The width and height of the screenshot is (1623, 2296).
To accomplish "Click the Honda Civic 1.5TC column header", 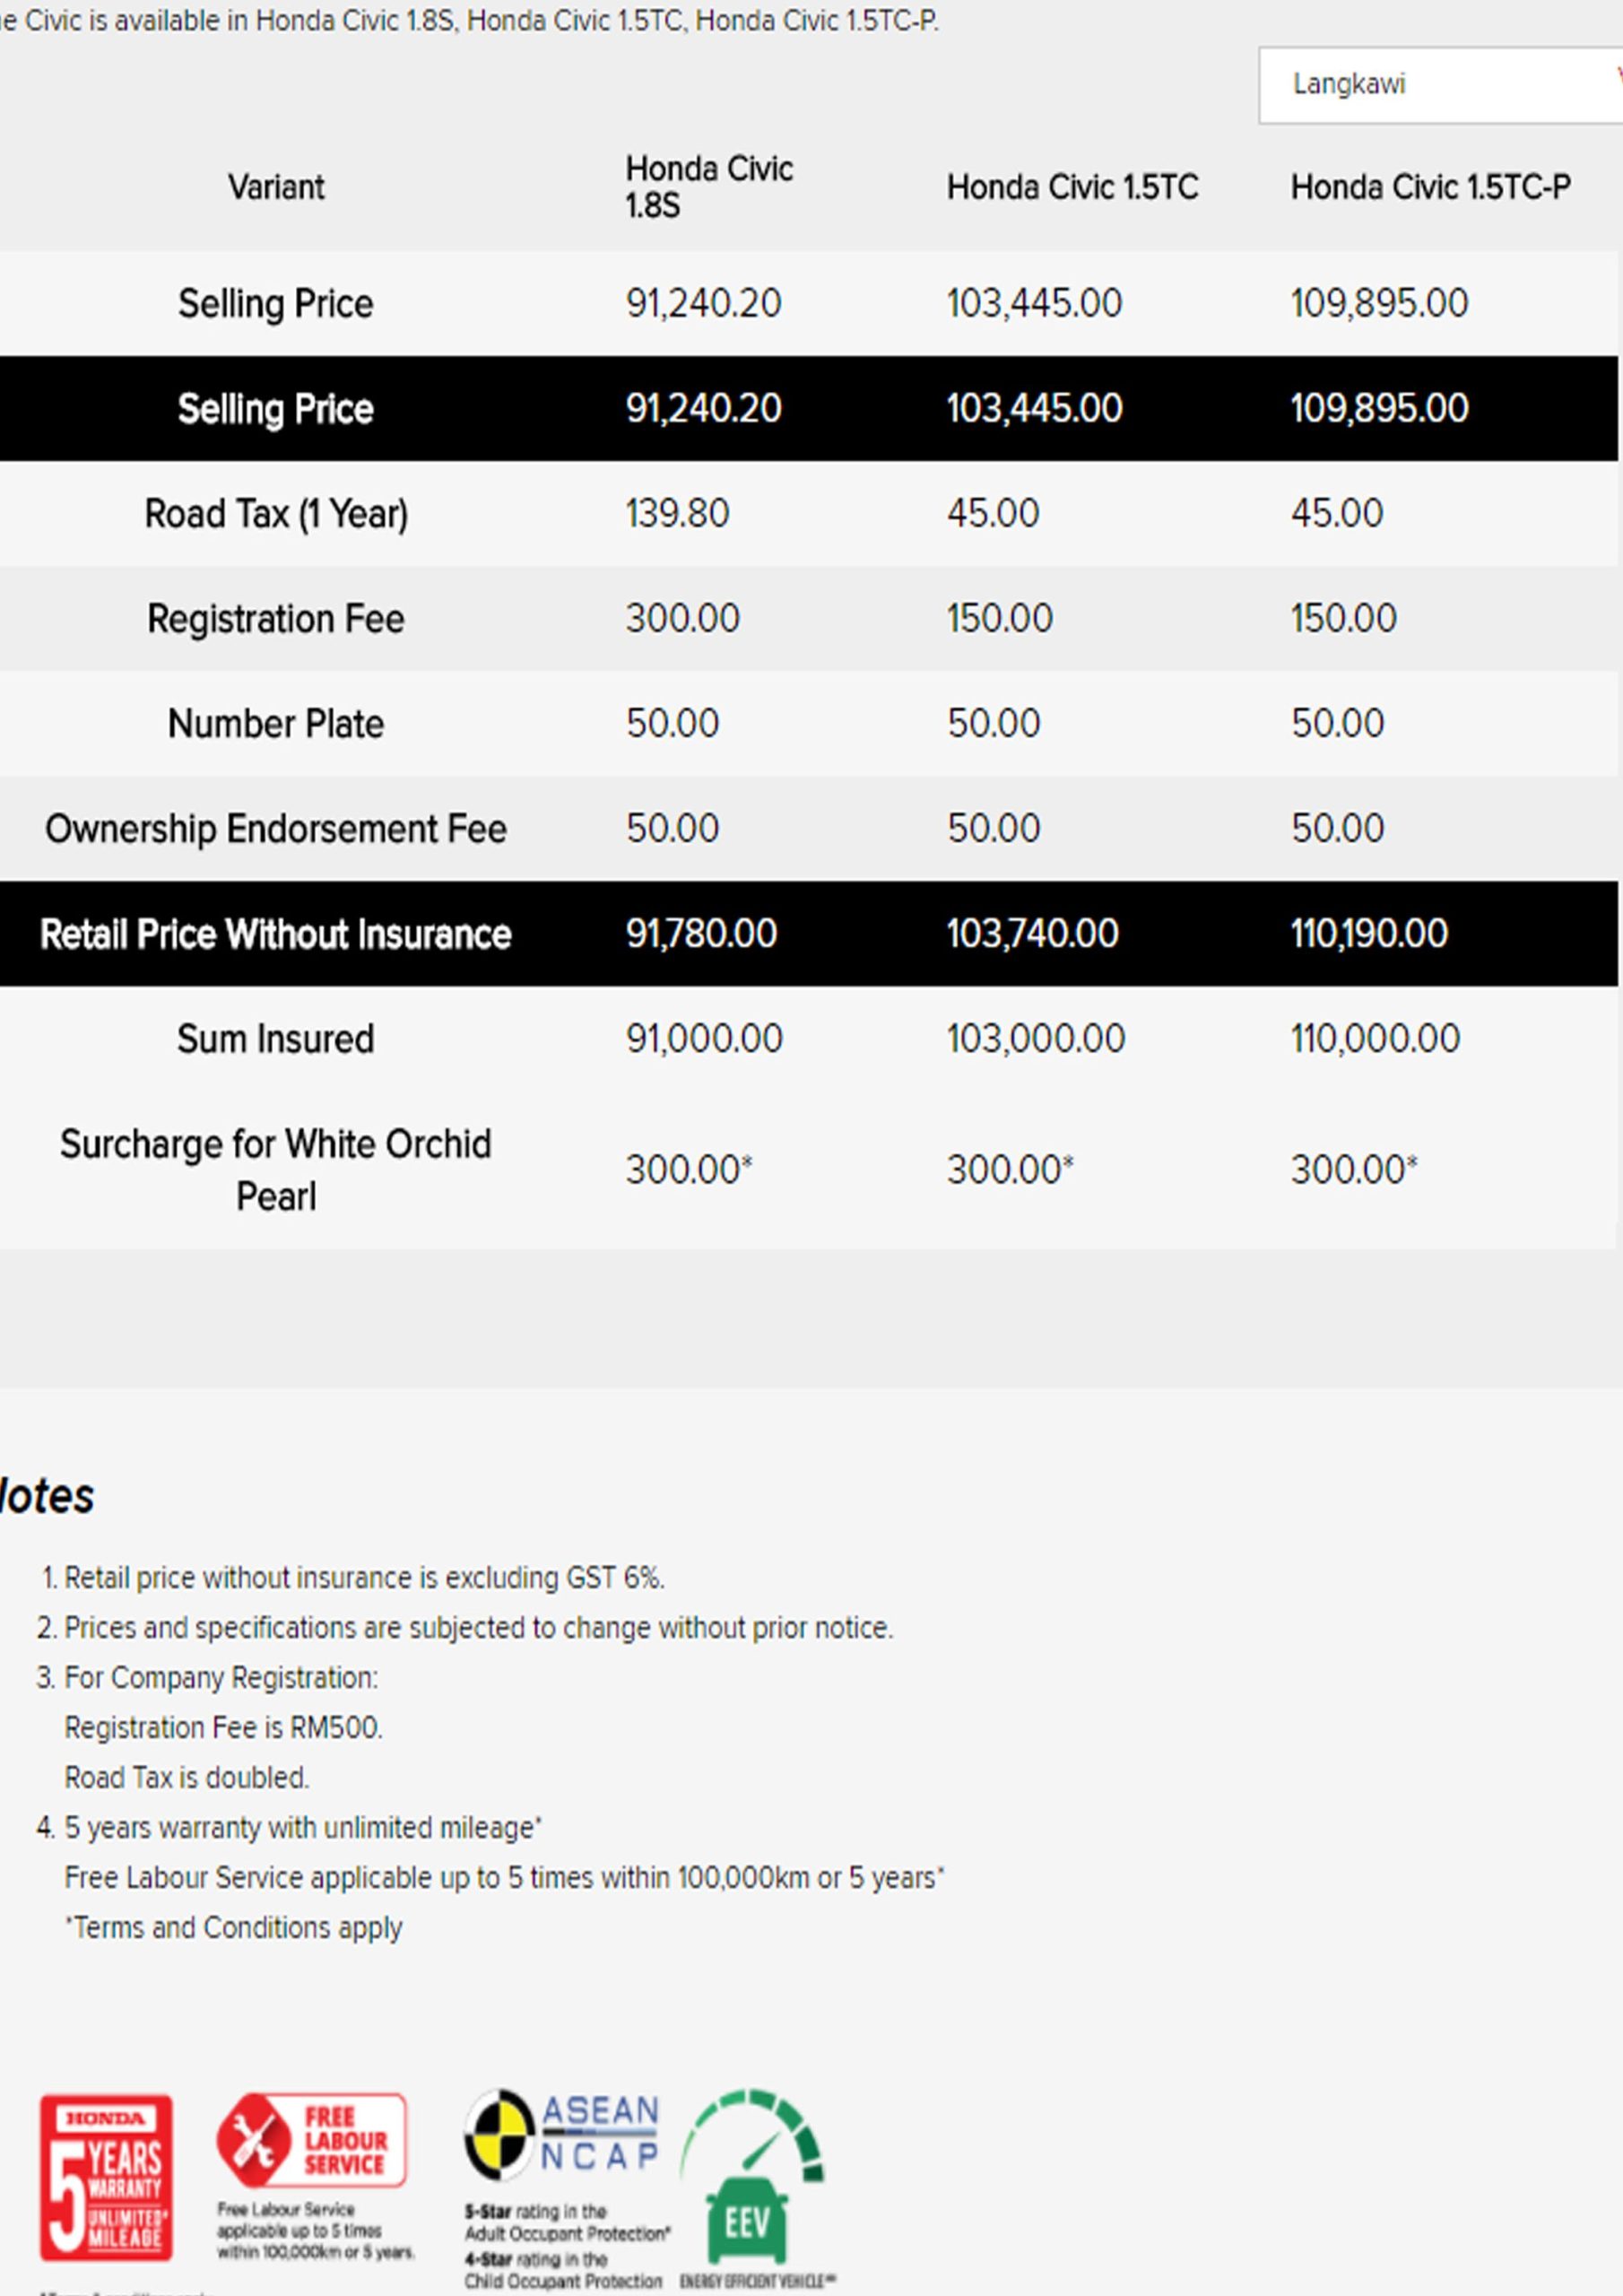I will tap(1072, 187).
